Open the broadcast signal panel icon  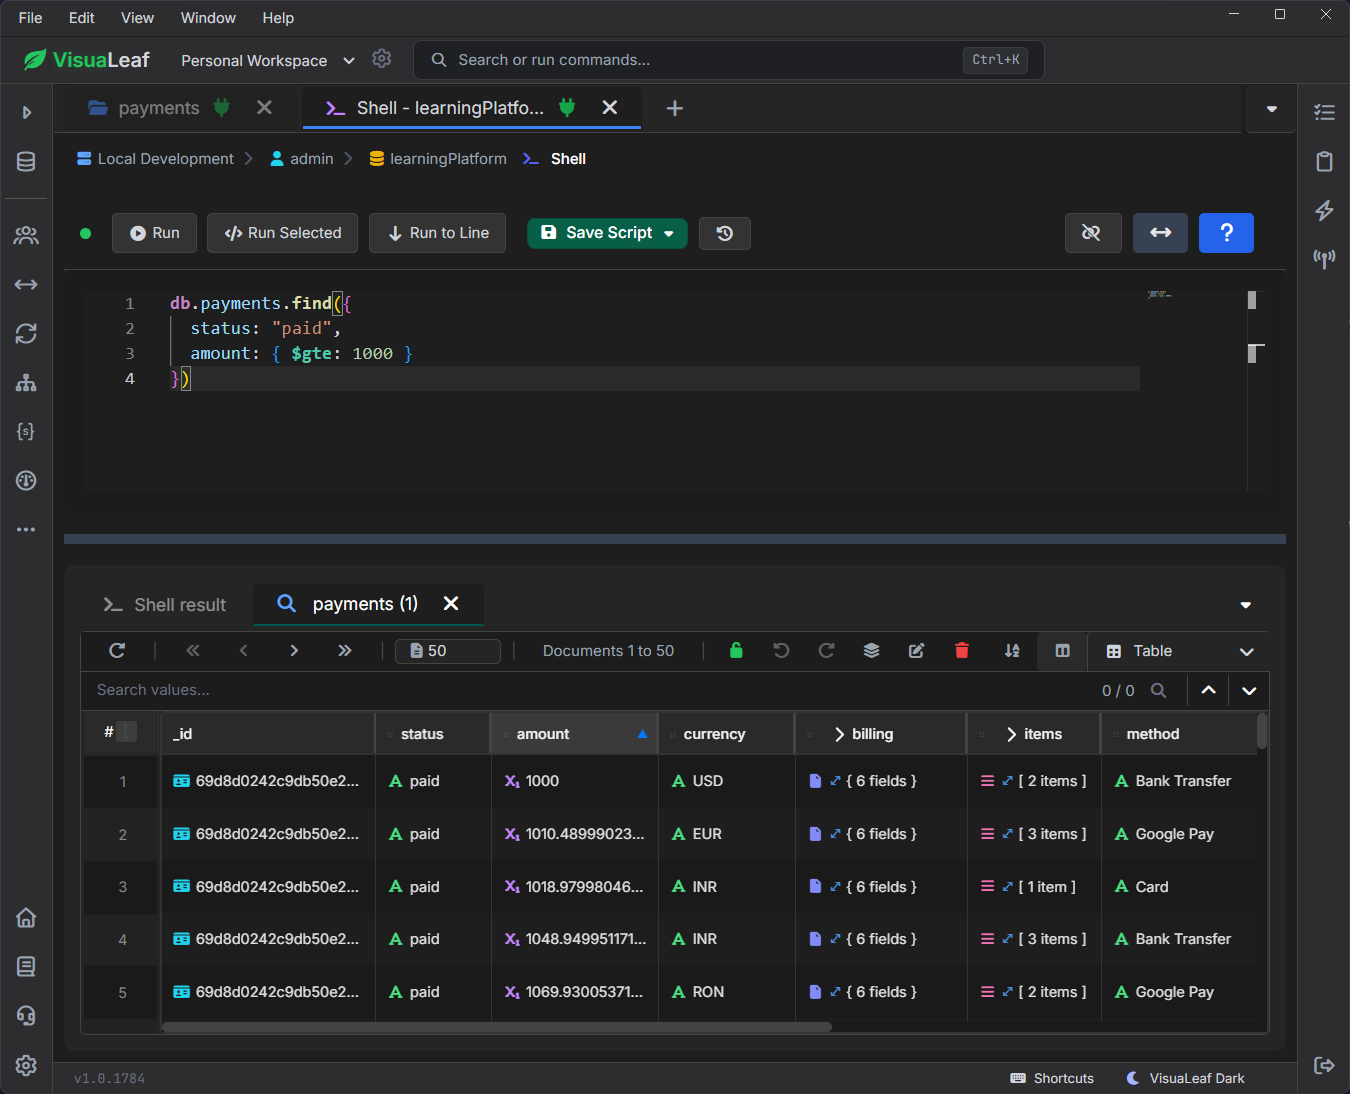click(1324, 260)
